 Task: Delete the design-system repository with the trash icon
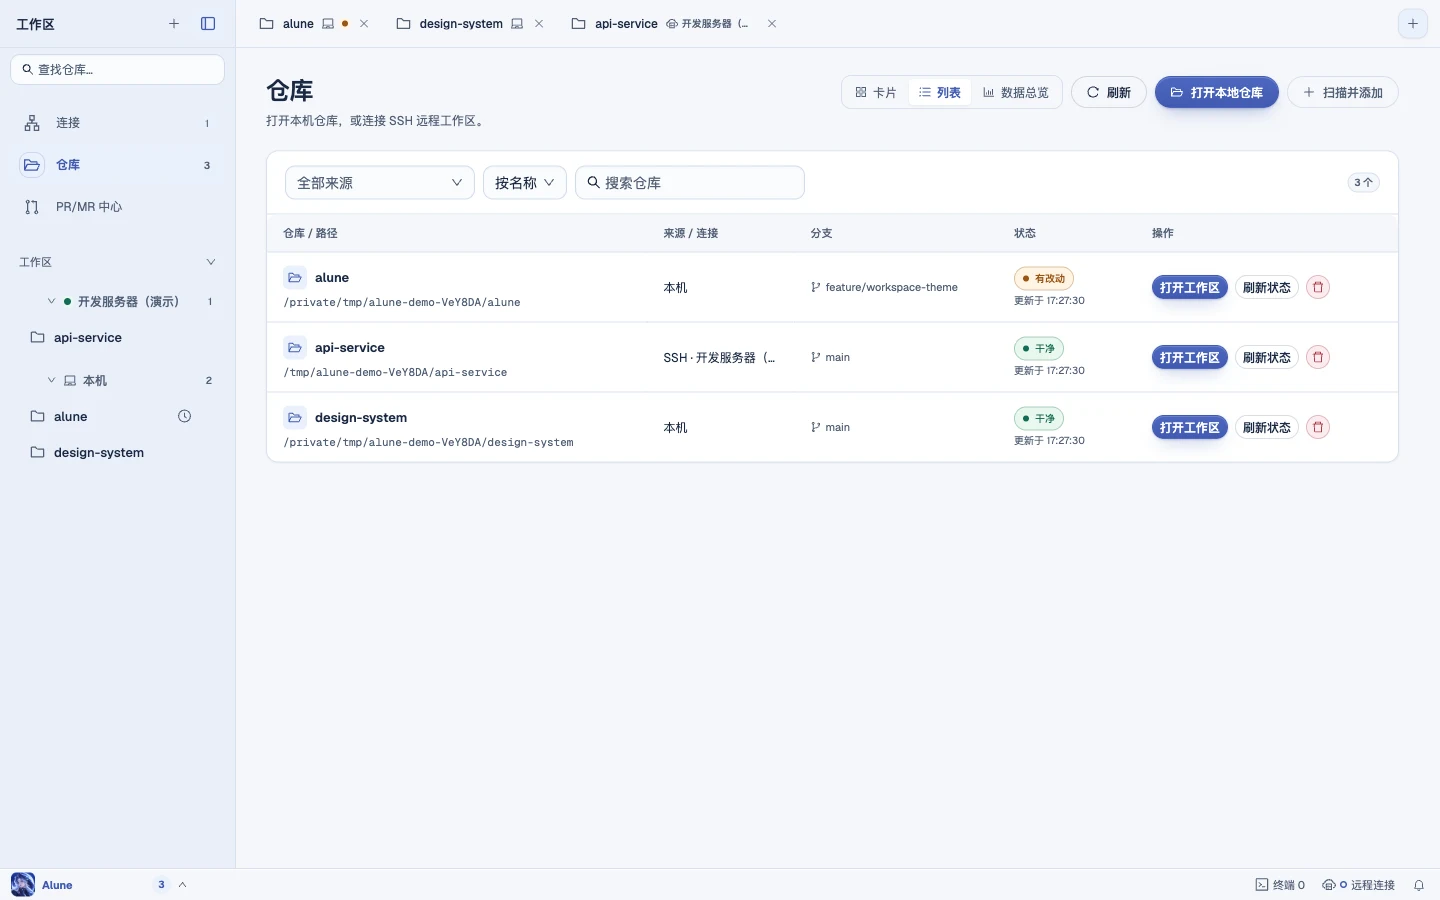1318,427
